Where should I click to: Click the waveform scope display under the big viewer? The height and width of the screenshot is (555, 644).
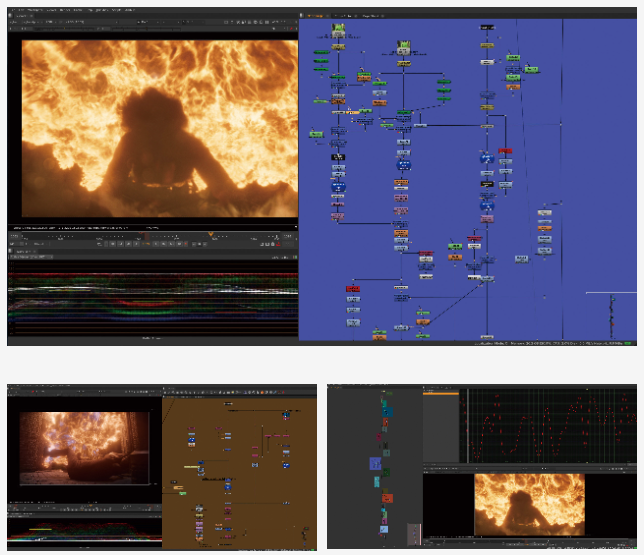[153, 298]
